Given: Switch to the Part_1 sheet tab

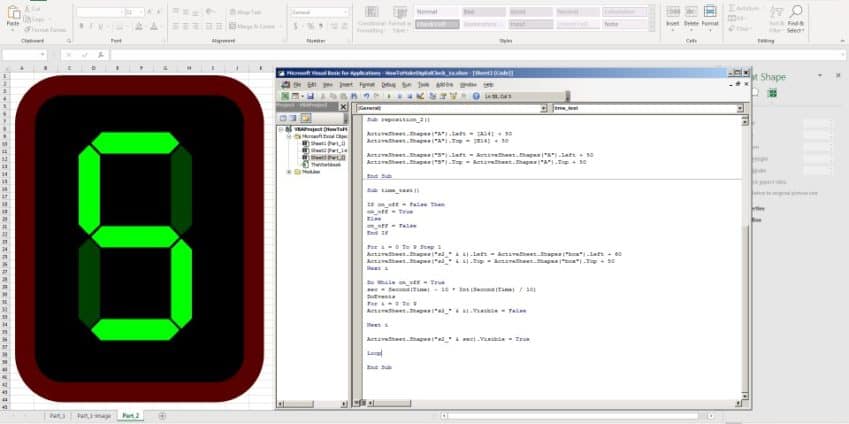Looking at the screenshot, I should (57, 415).
